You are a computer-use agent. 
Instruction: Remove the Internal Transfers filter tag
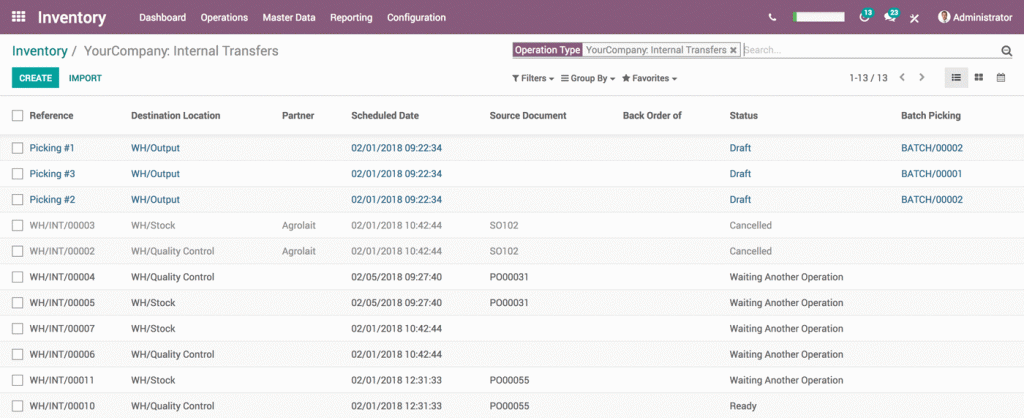pyautogui.click(x=733, y=49)
